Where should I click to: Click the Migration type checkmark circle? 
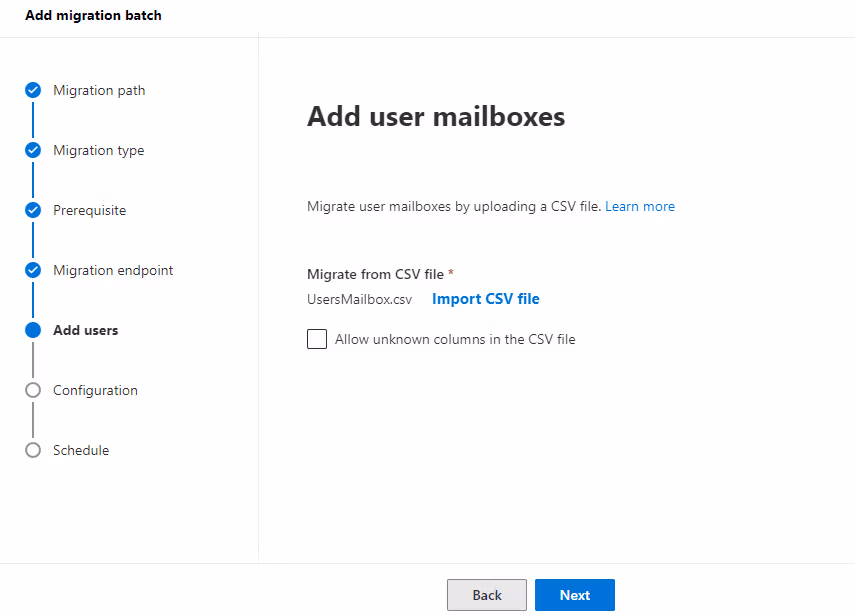33,150
